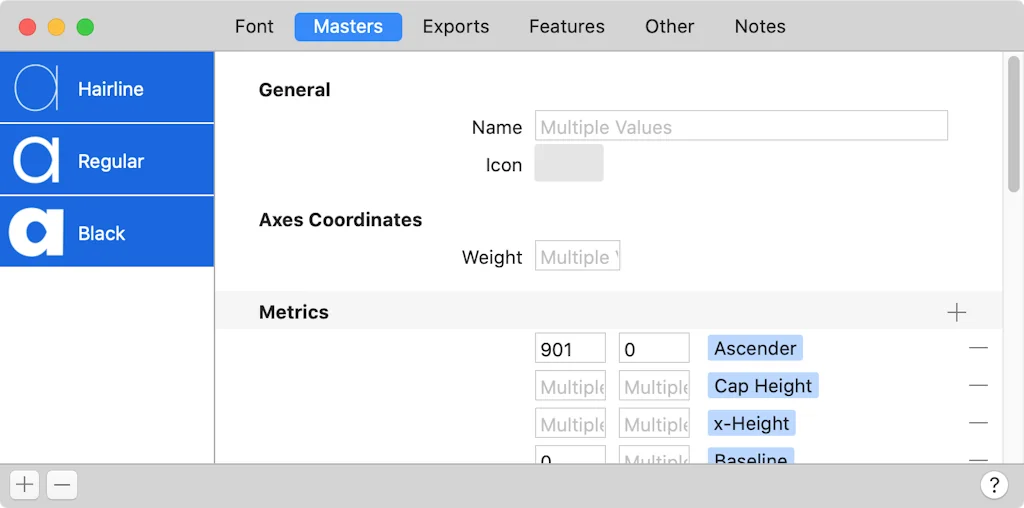Add a new metric with plus icon

957,313
